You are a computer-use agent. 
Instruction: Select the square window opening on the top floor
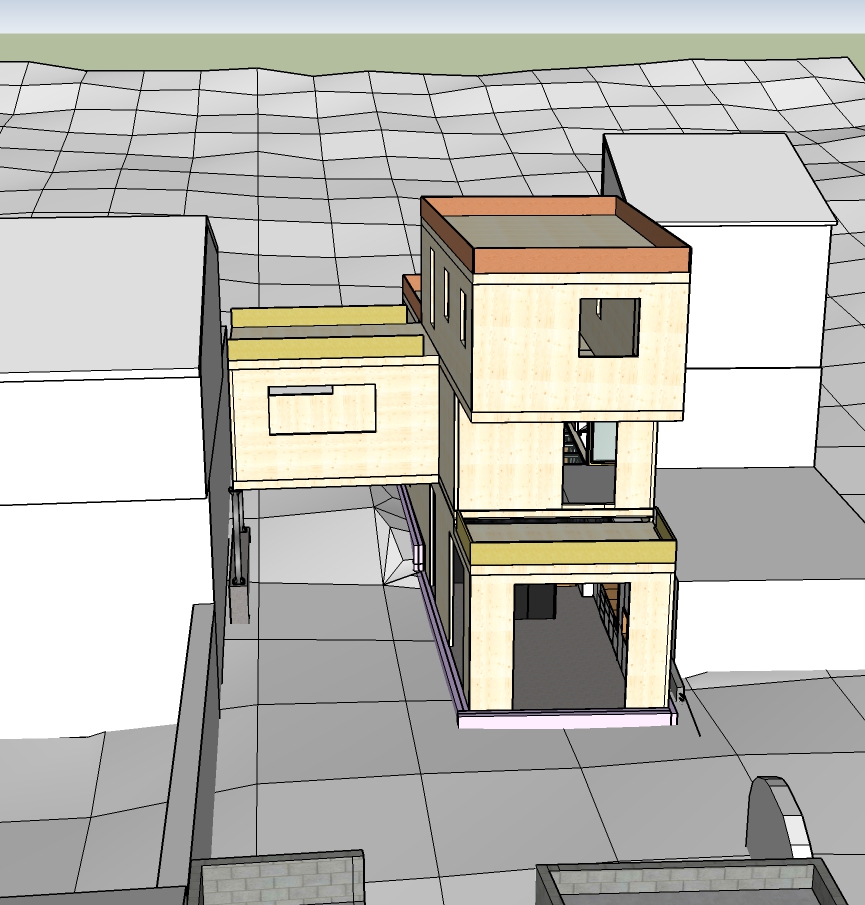tap(609, 327)
